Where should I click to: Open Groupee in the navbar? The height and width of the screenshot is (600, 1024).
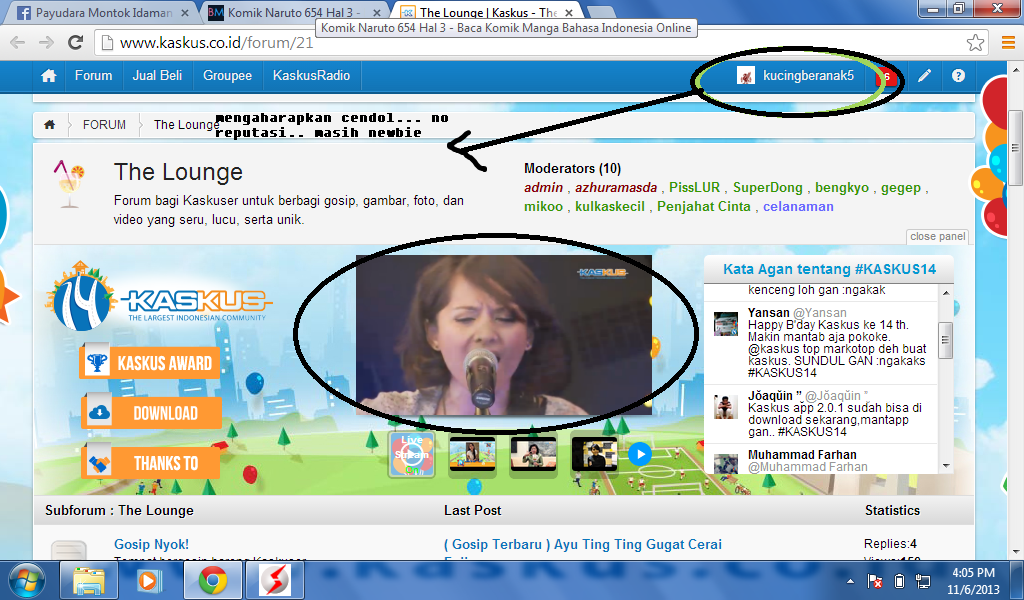click(227, 76)
